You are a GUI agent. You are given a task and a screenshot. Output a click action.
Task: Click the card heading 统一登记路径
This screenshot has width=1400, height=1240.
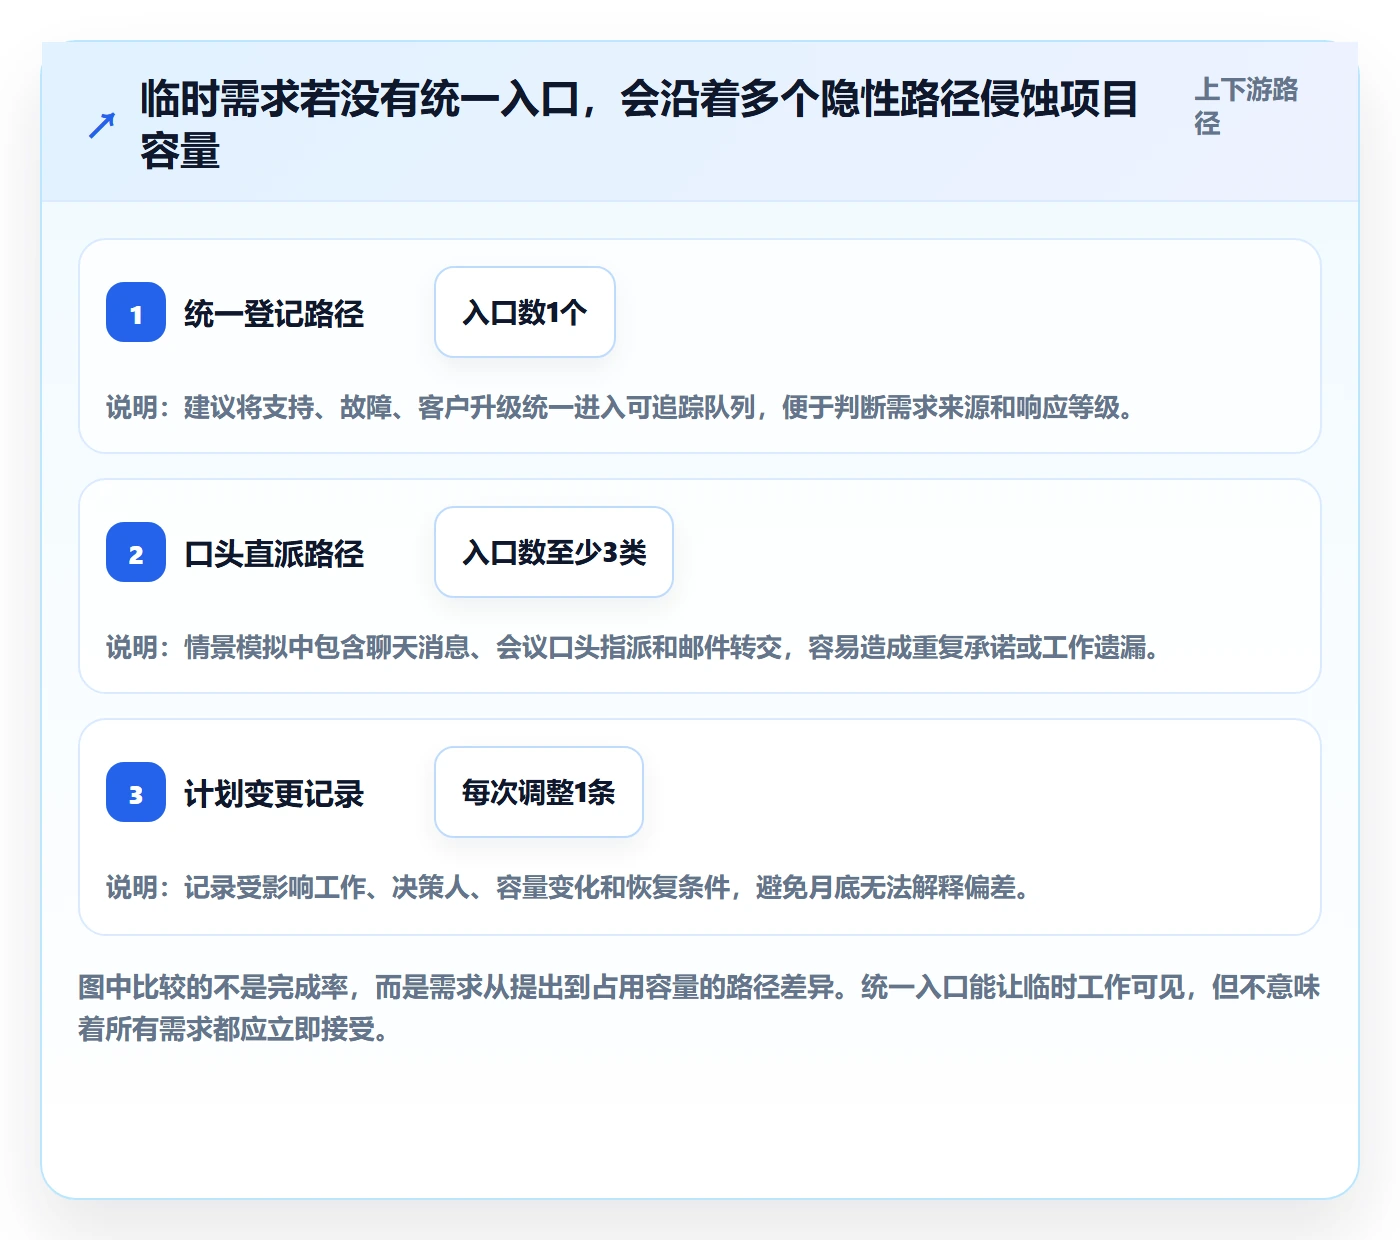[x=274, y=313]
